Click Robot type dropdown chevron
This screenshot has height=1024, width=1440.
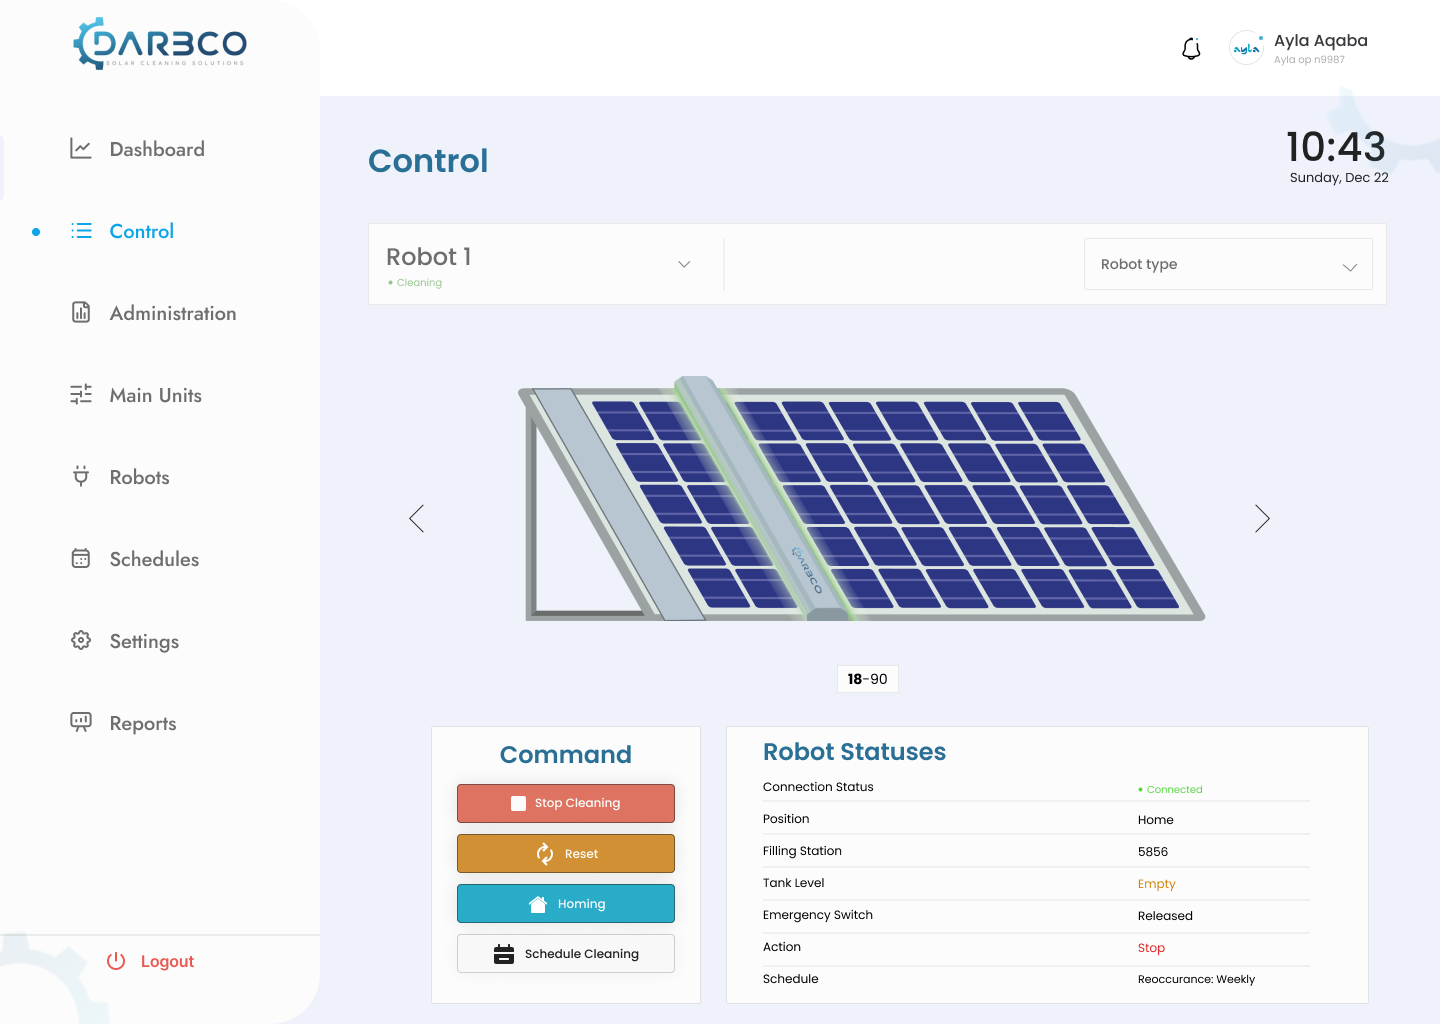pos(1350,267)
